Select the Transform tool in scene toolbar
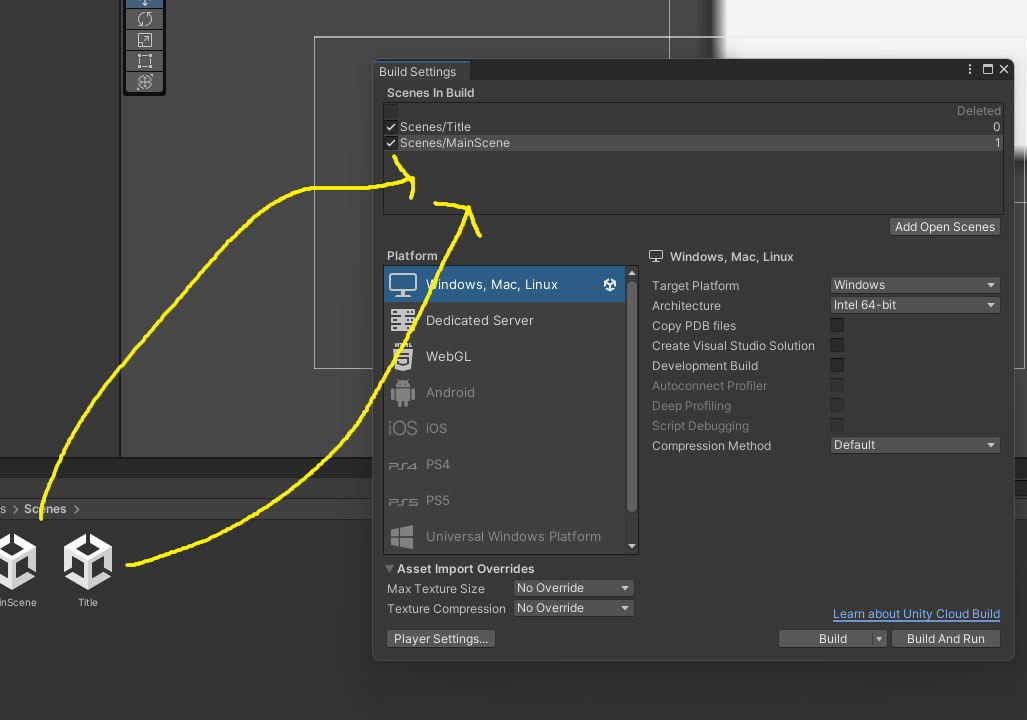1027x720 pixels. 145,82
